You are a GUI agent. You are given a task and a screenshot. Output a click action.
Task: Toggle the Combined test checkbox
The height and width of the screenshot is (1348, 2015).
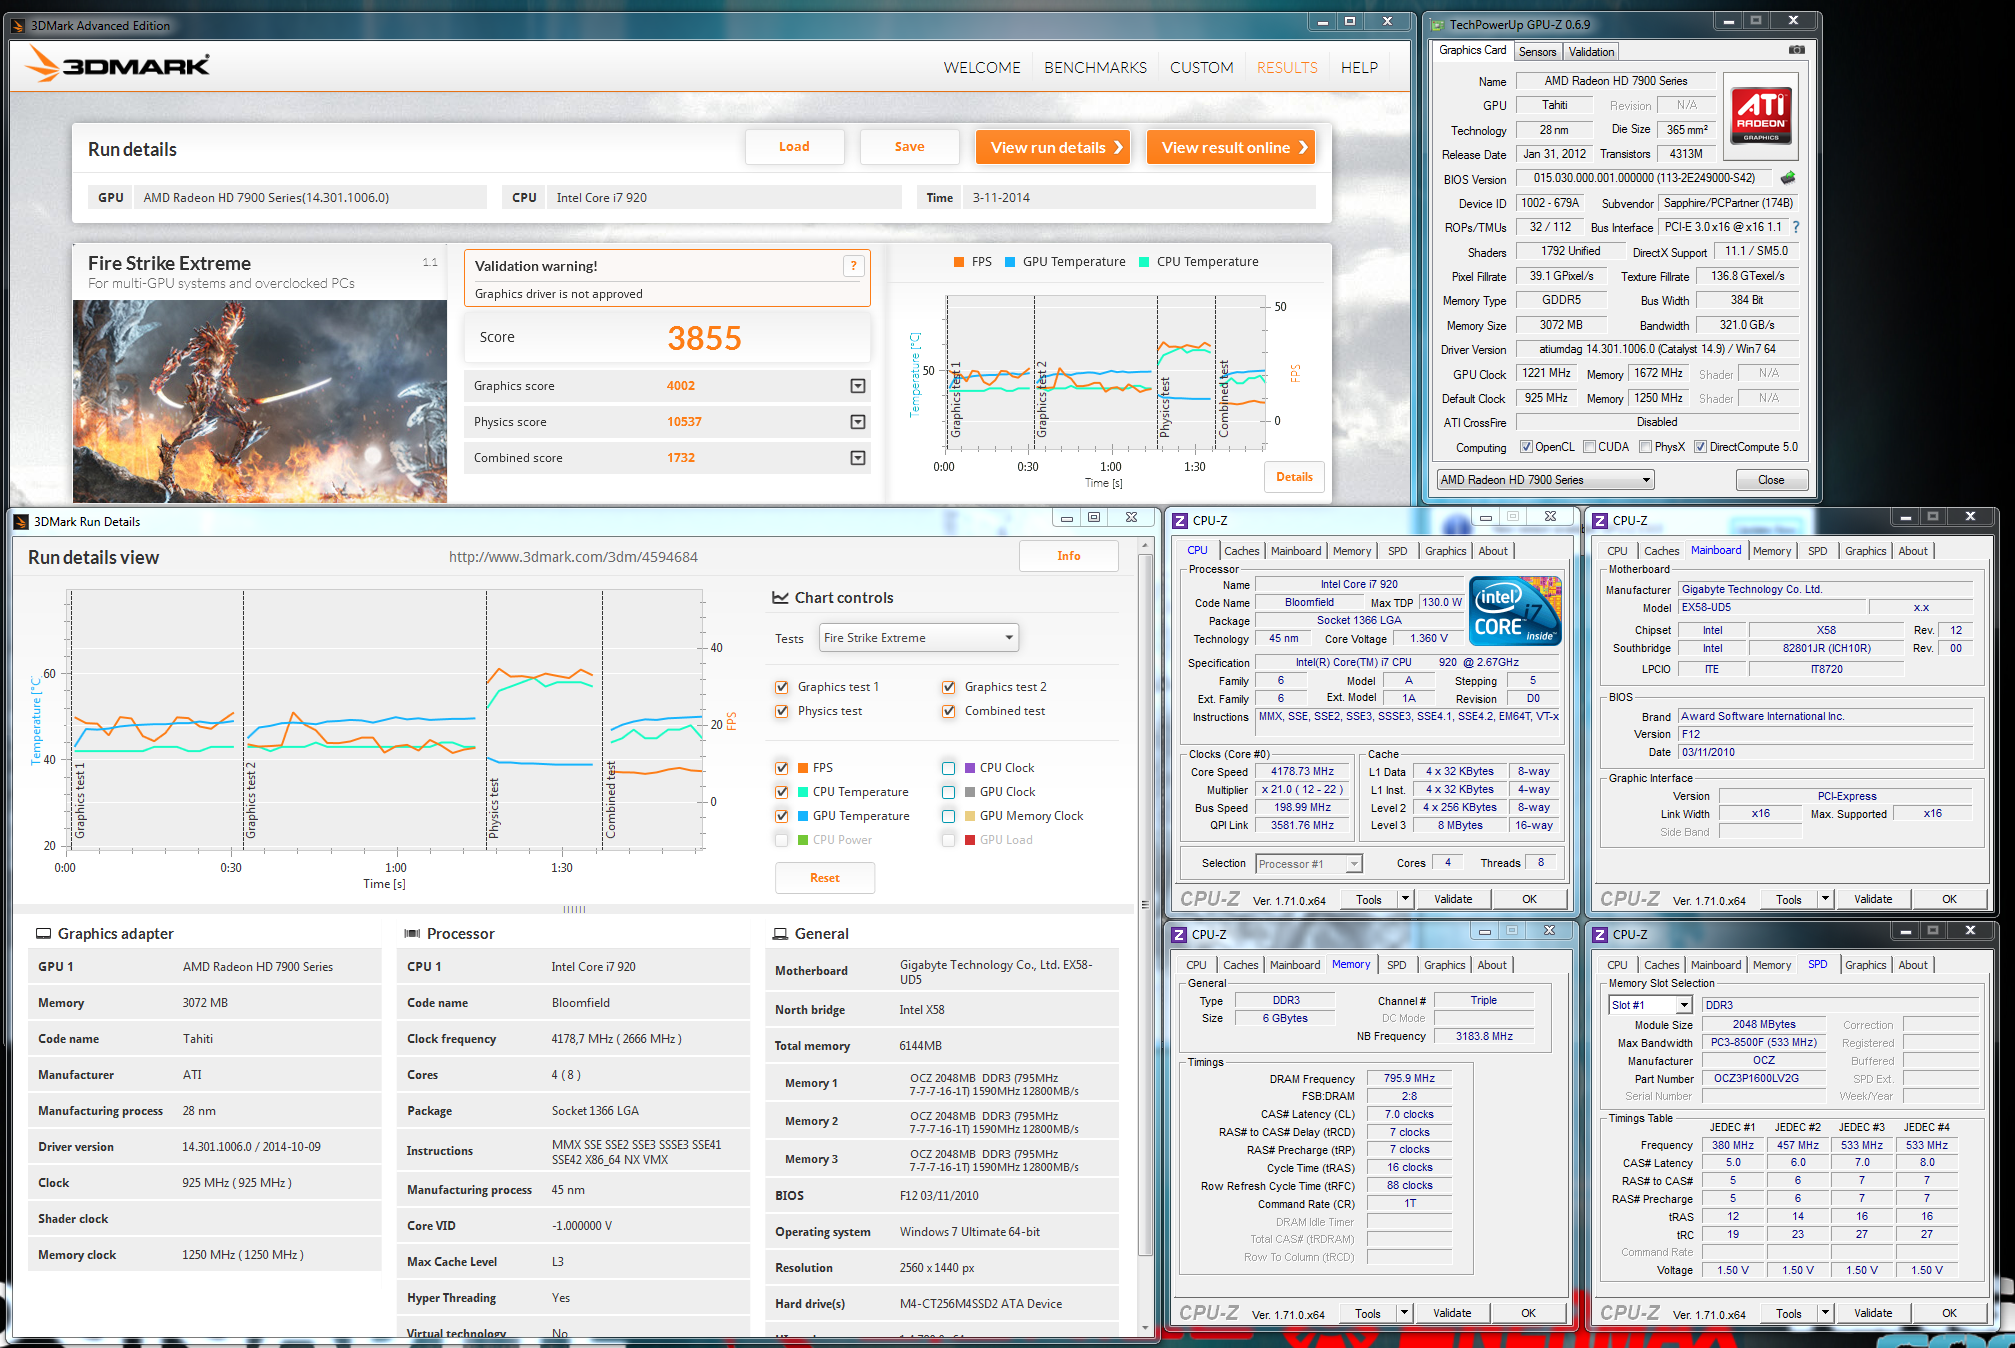pos(948,711)
